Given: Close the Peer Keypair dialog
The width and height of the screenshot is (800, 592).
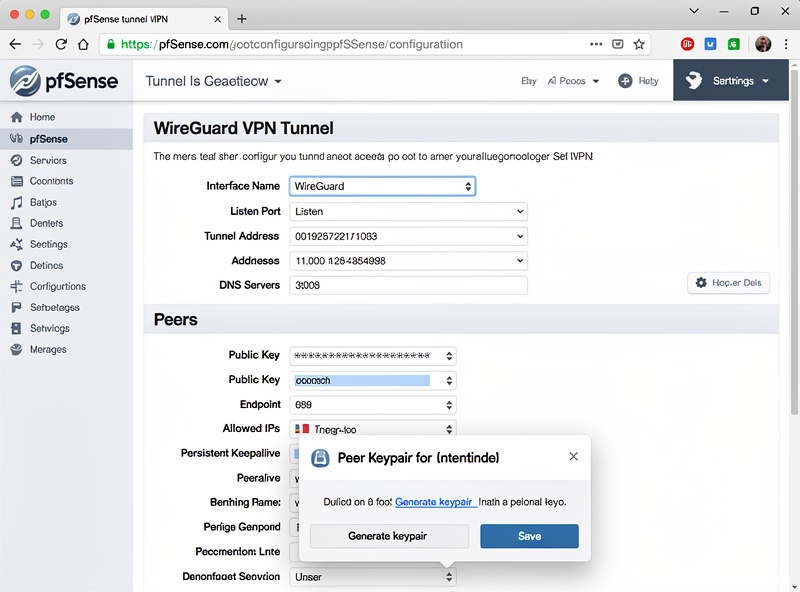Looking at the screenshot, I should pyautogui.click(x=573, y=456).
